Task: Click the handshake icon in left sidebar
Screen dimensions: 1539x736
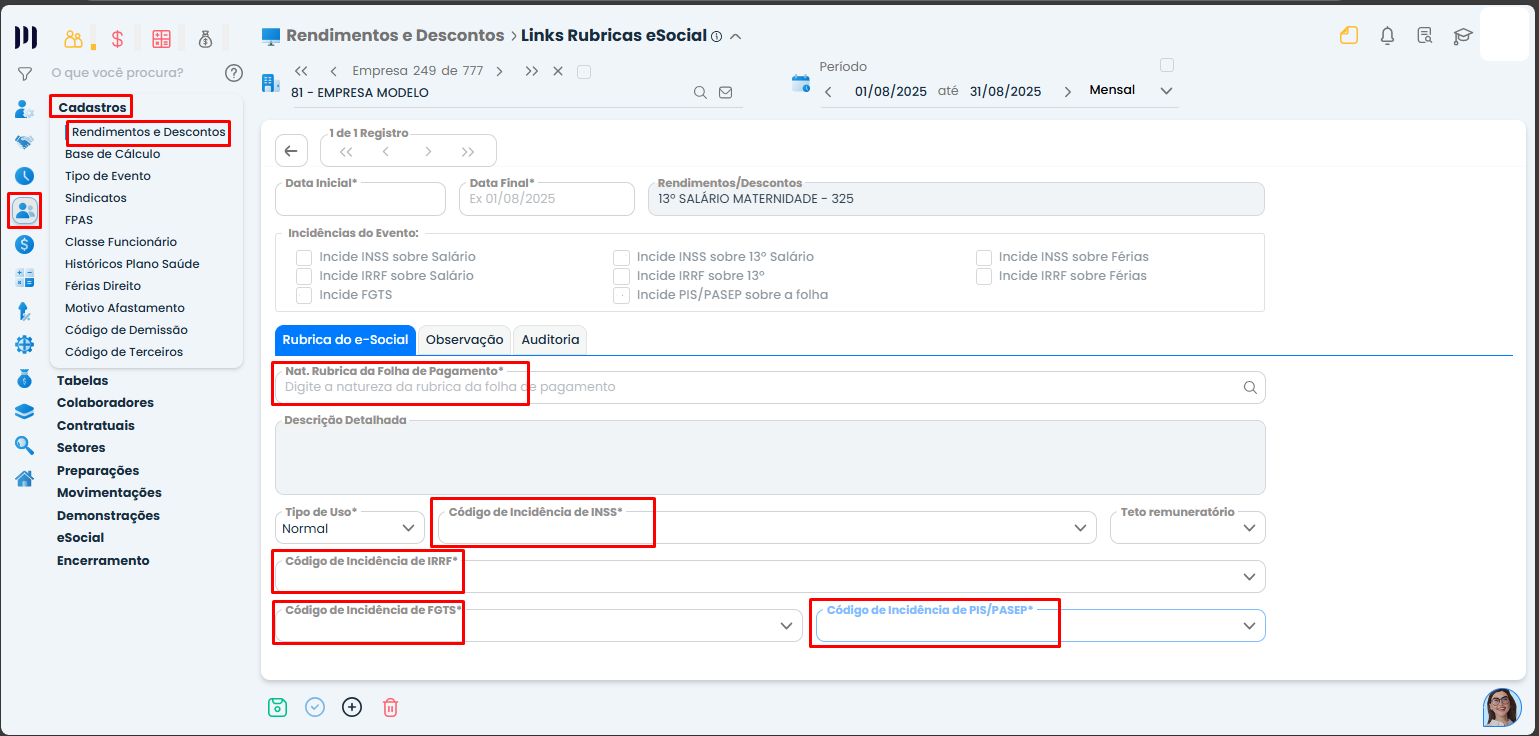Action: [x=25, y=142]
